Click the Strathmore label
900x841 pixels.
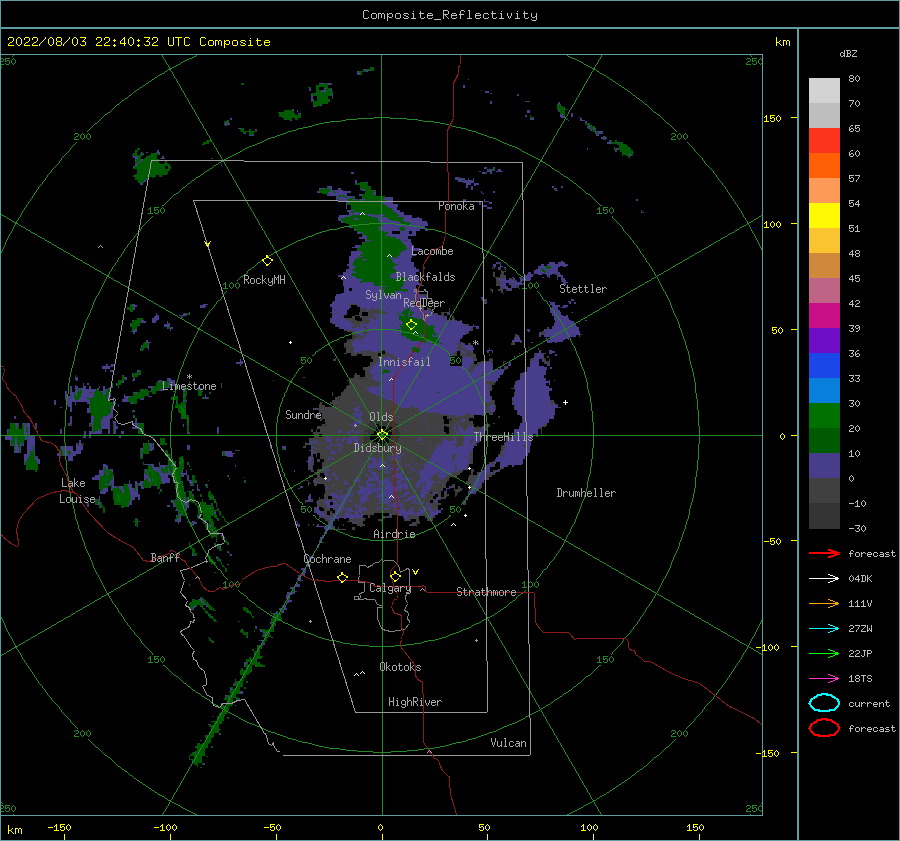click(x=486, y=592)
